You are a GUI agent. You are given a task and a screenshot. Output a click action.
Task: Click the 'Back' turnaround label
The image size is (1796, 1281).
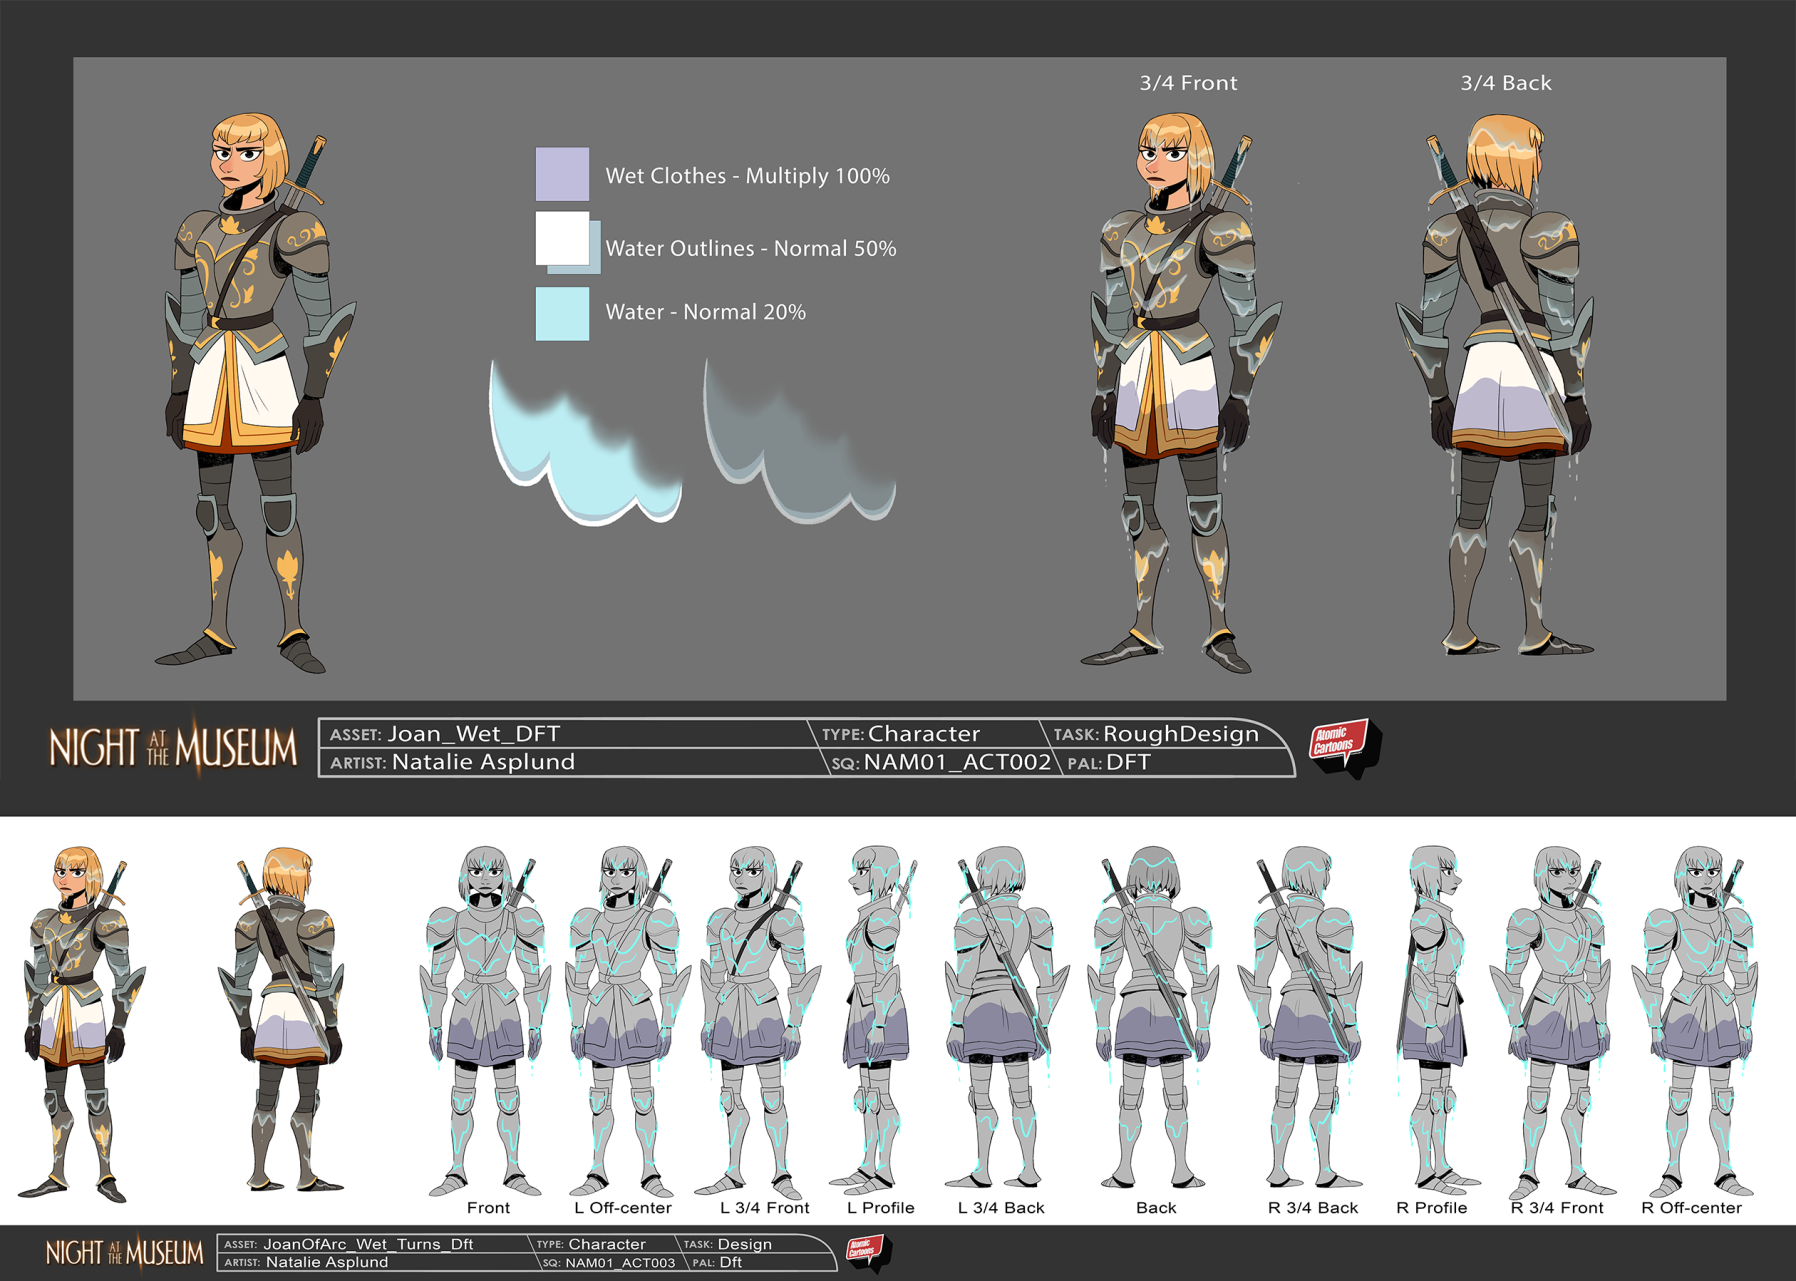[1156, 1208]
